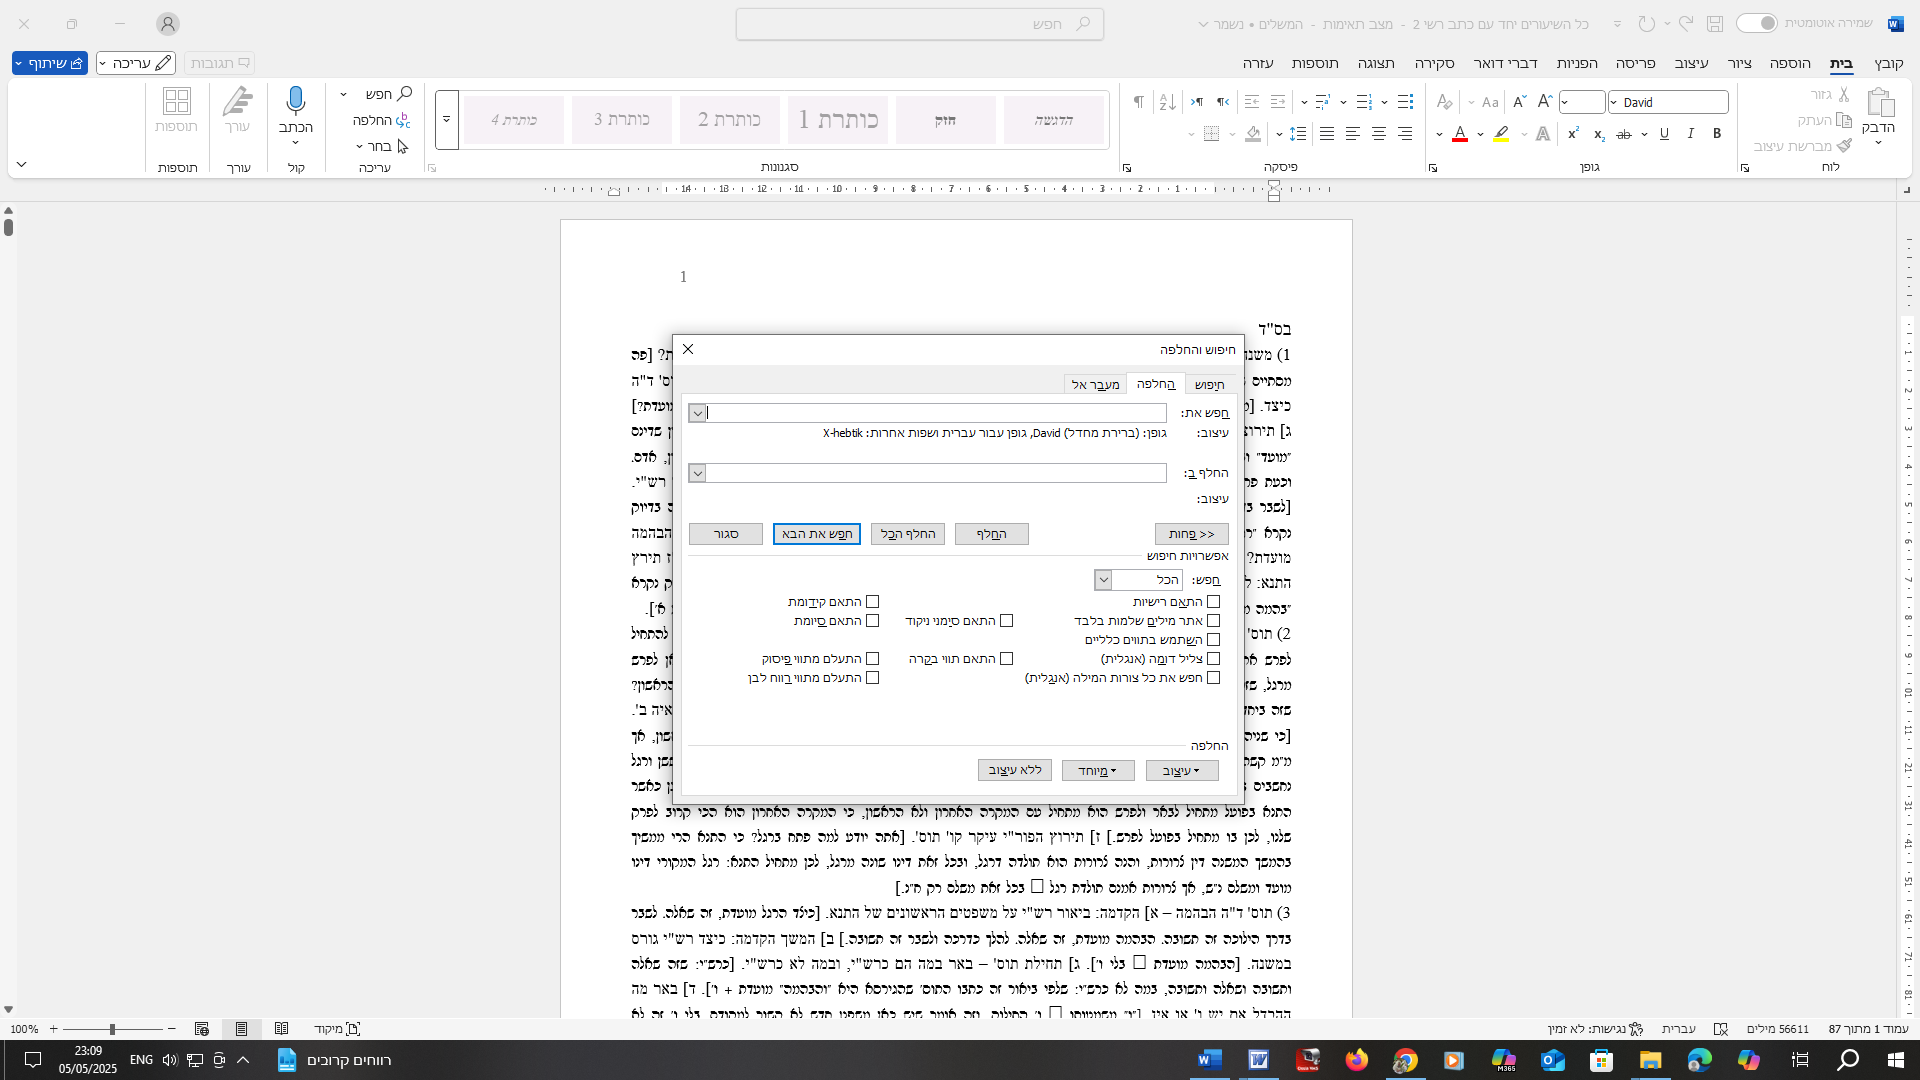Image resolution: width=1920 pixels, height=1080 pixels.
Task: Click the Sort icon in paragraph group
Action: coord(1167,102)
